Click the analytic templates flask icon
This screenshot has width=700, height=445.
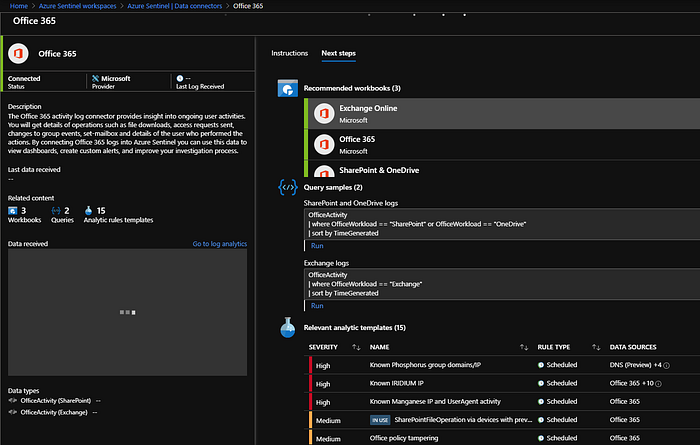(x=288, y=328)
